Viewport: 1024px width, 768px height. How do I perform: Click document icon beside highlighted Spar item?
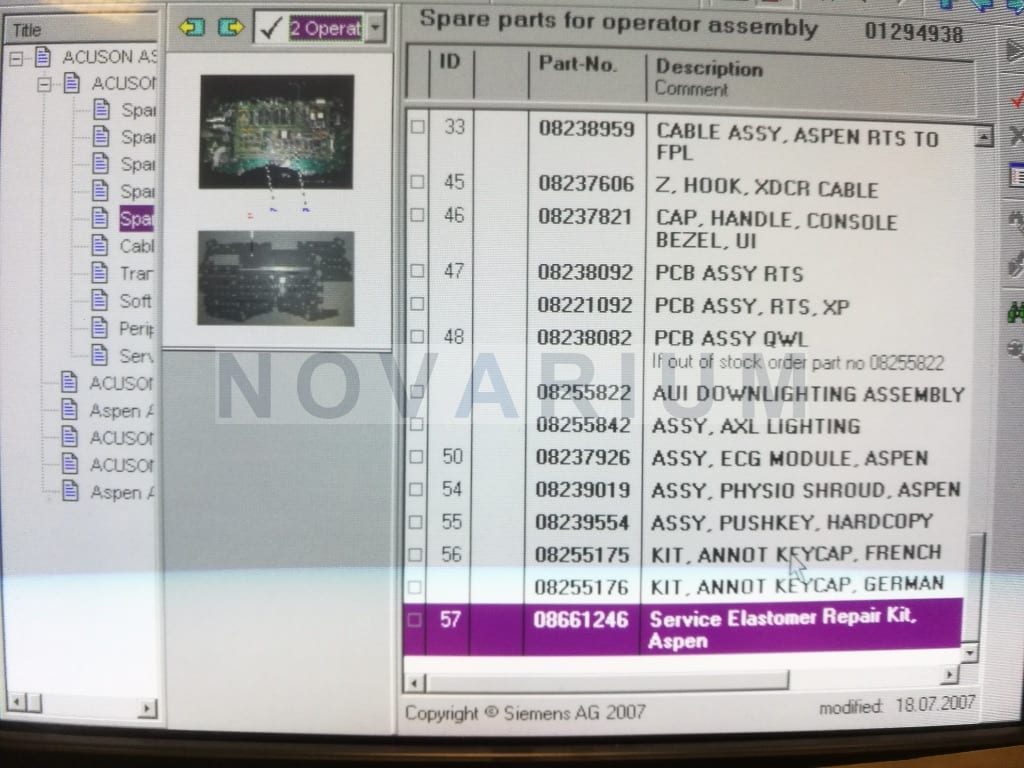[x=100, y=218]
